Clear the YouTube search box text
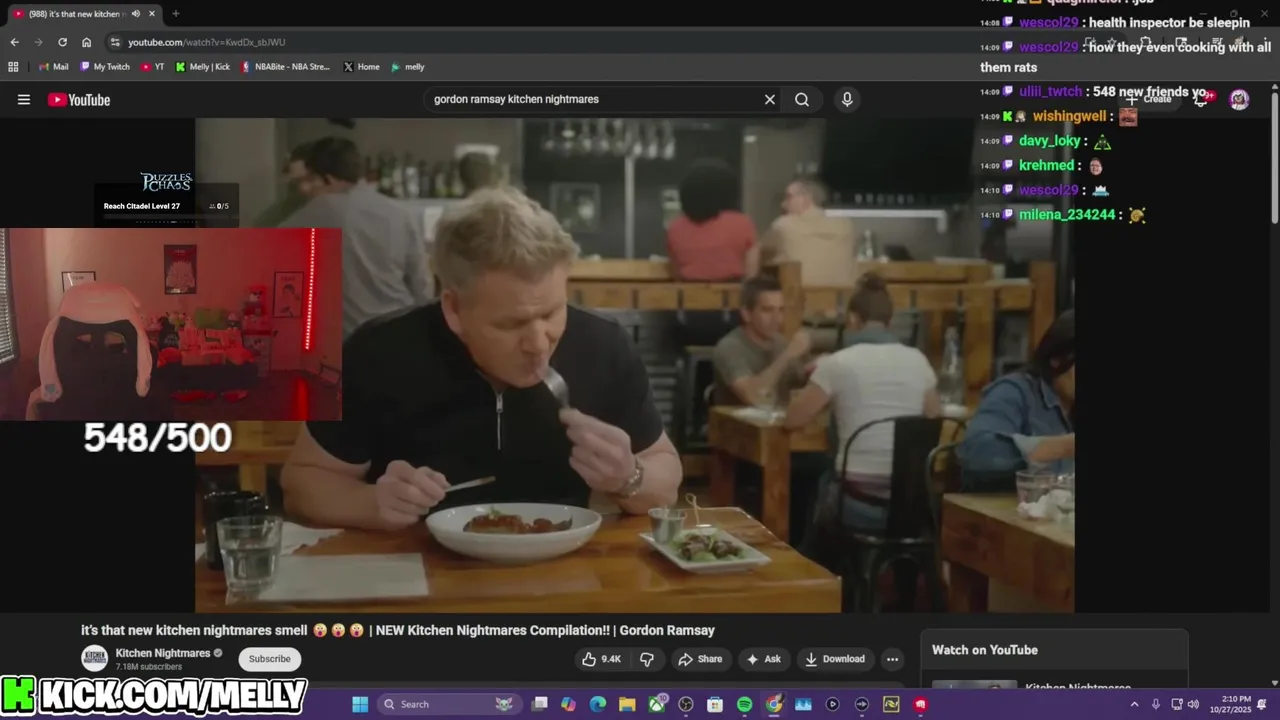The image size is (1280, 720). point(770,100)
